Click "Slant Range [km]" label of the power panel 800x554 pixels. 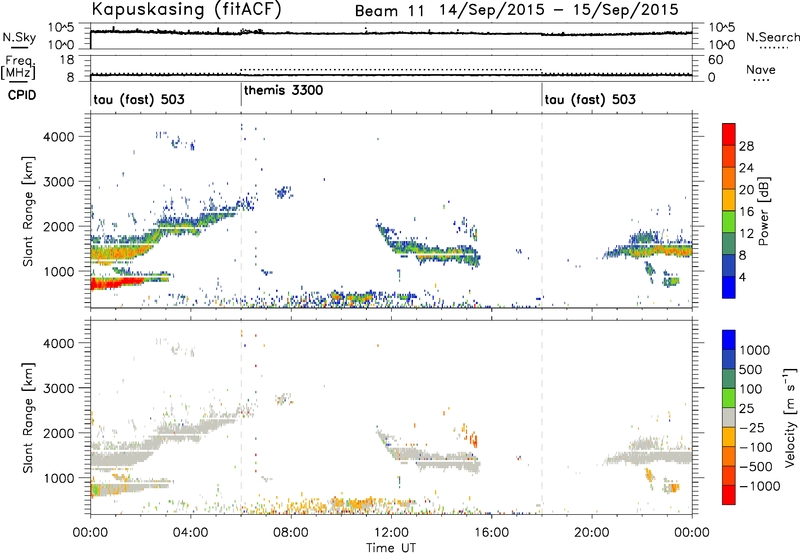tap(29, 211)
